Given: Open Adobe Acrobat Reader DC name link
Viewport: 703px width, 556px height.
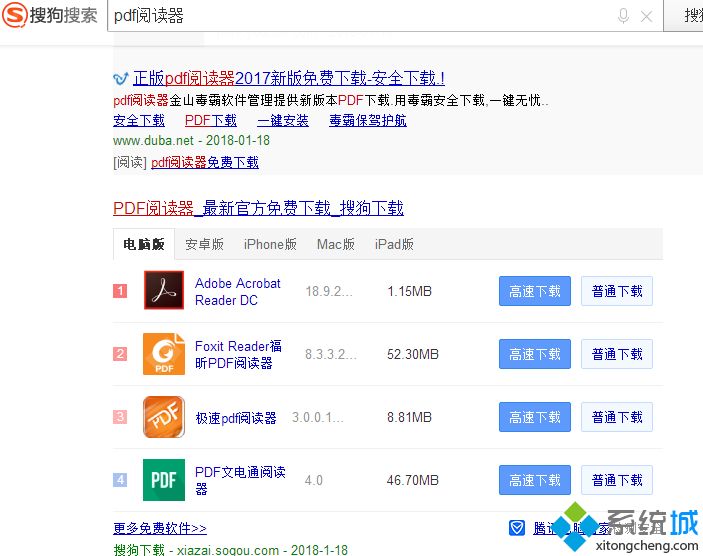Looking at the screenshot, I should 238,291.
